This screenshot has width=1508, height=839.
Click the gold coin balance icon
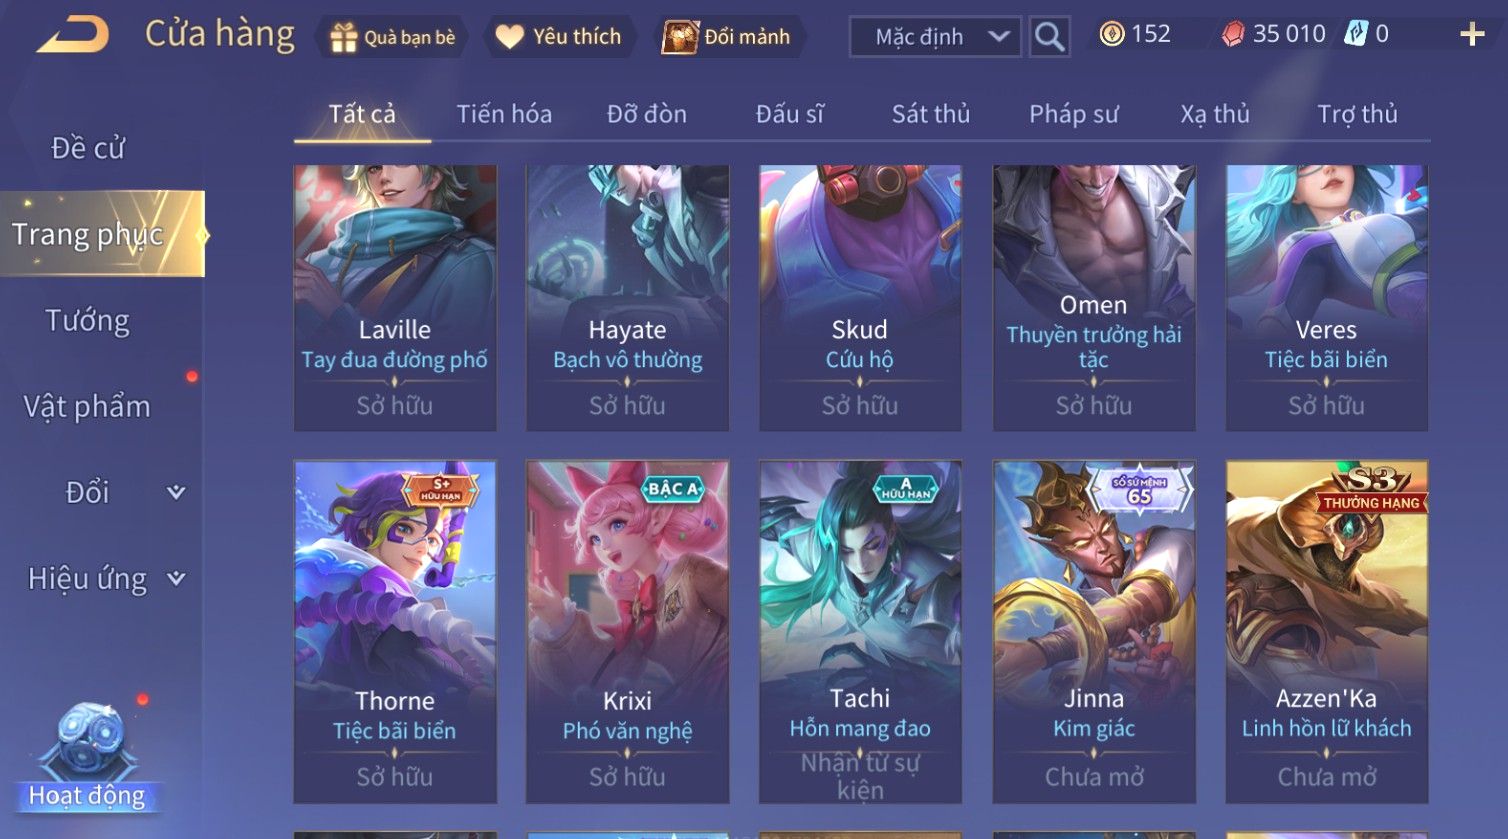click(1111, 35)
